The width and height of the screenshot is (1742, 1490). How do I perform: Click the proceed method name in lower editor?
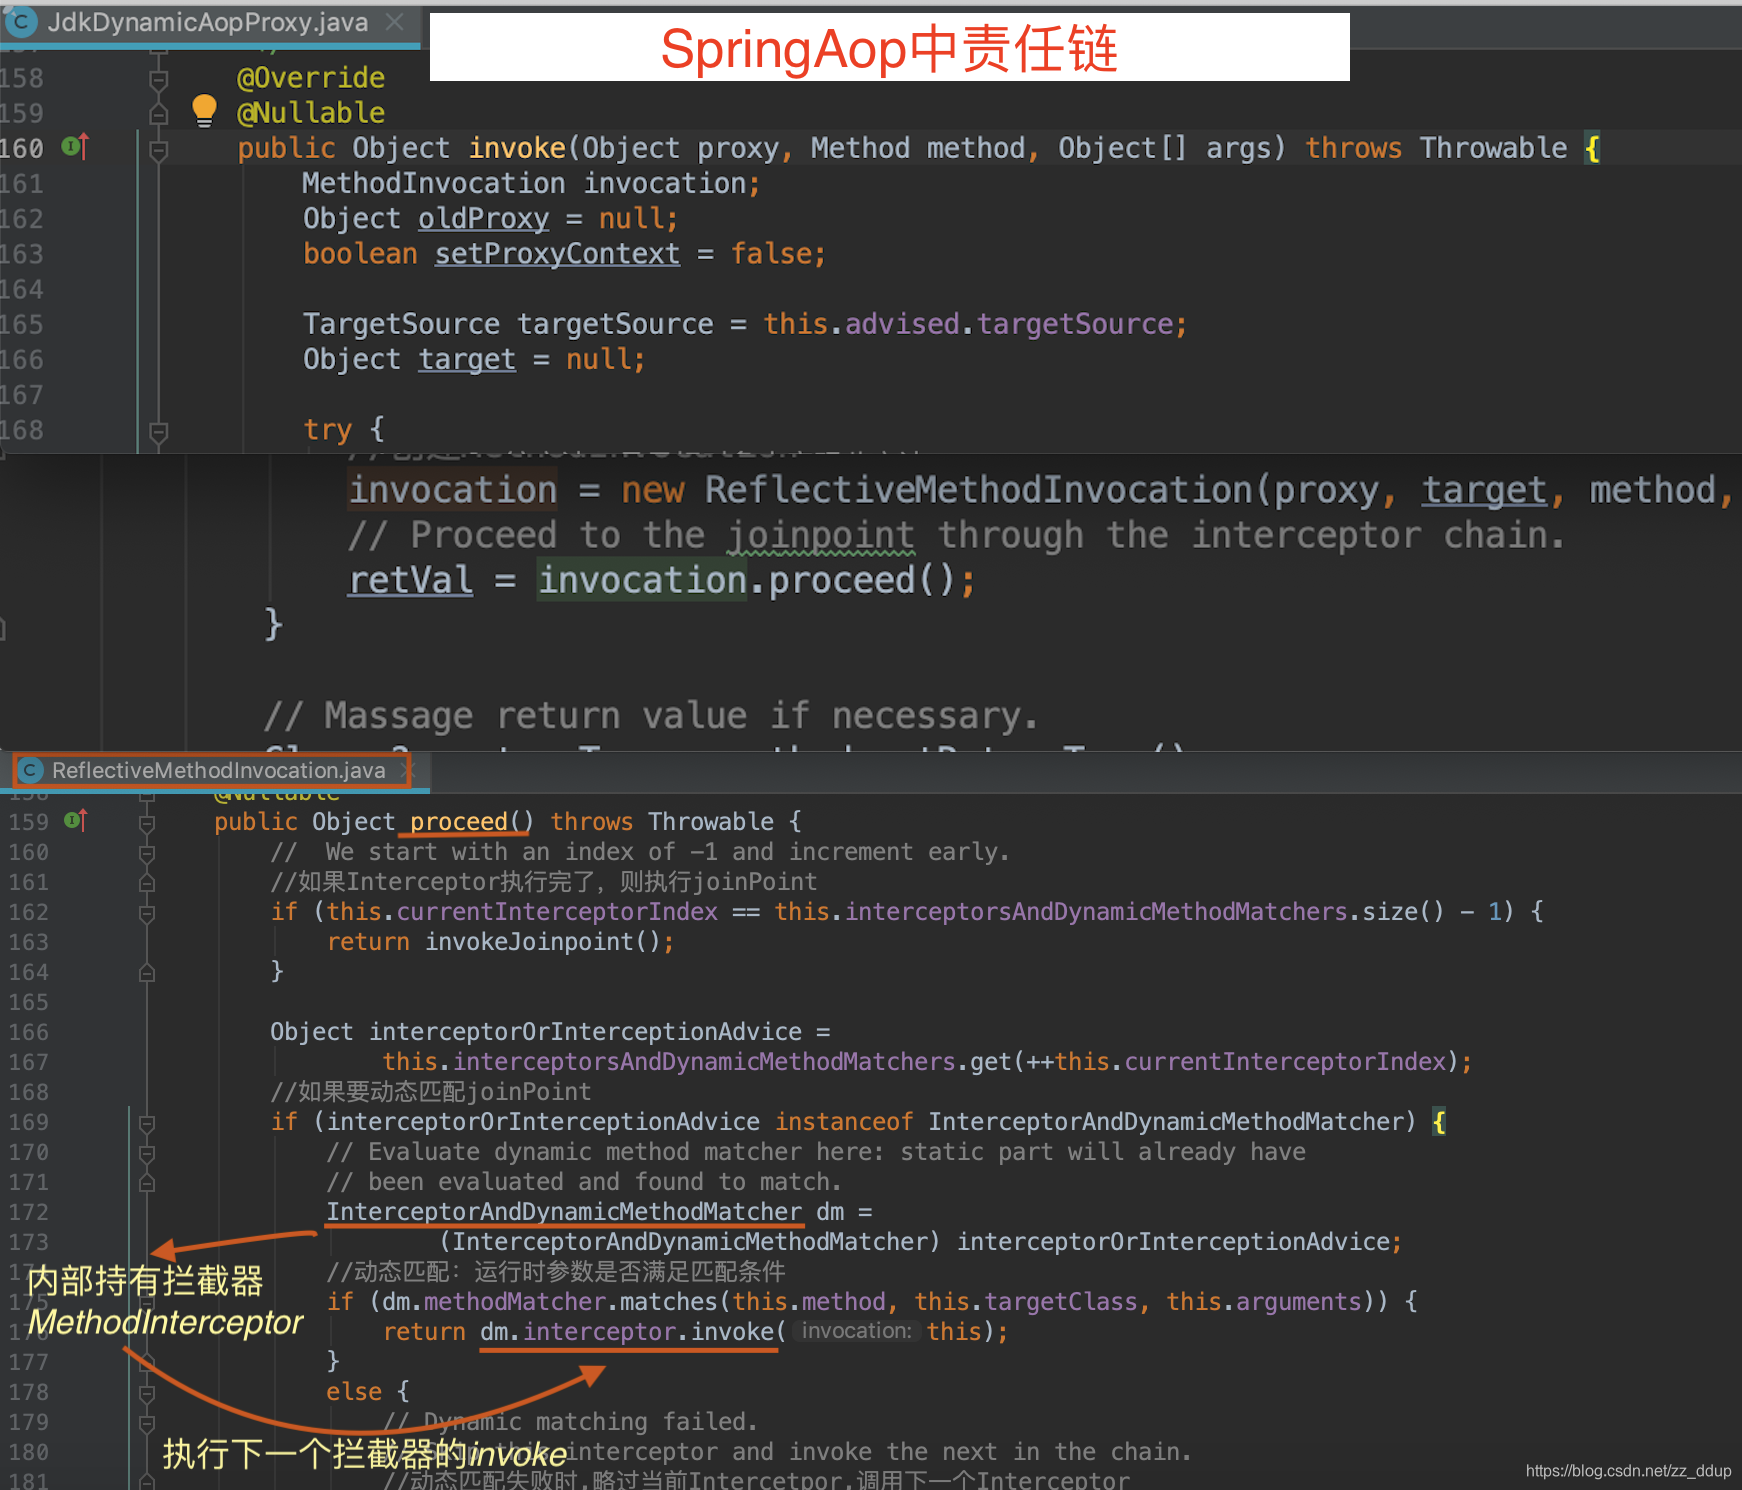(459, 821)
